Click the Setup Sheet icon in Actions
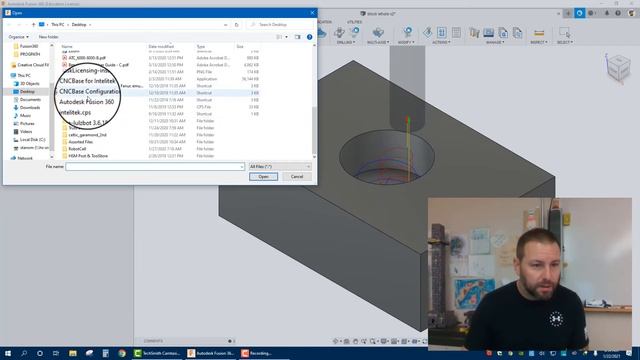Screen dimensions: 640x360 [456, 32]
